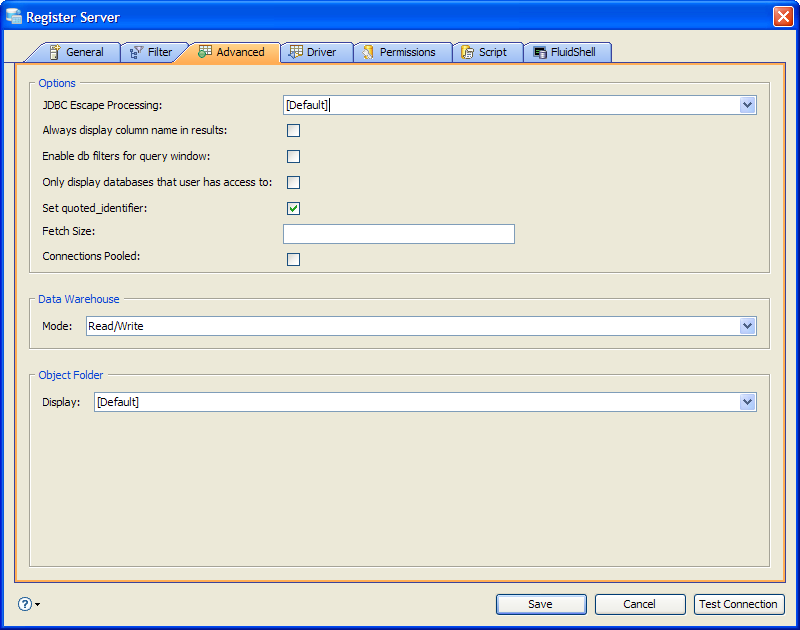Click the FluidShell tab terminal icon

(x=540, y=52)
